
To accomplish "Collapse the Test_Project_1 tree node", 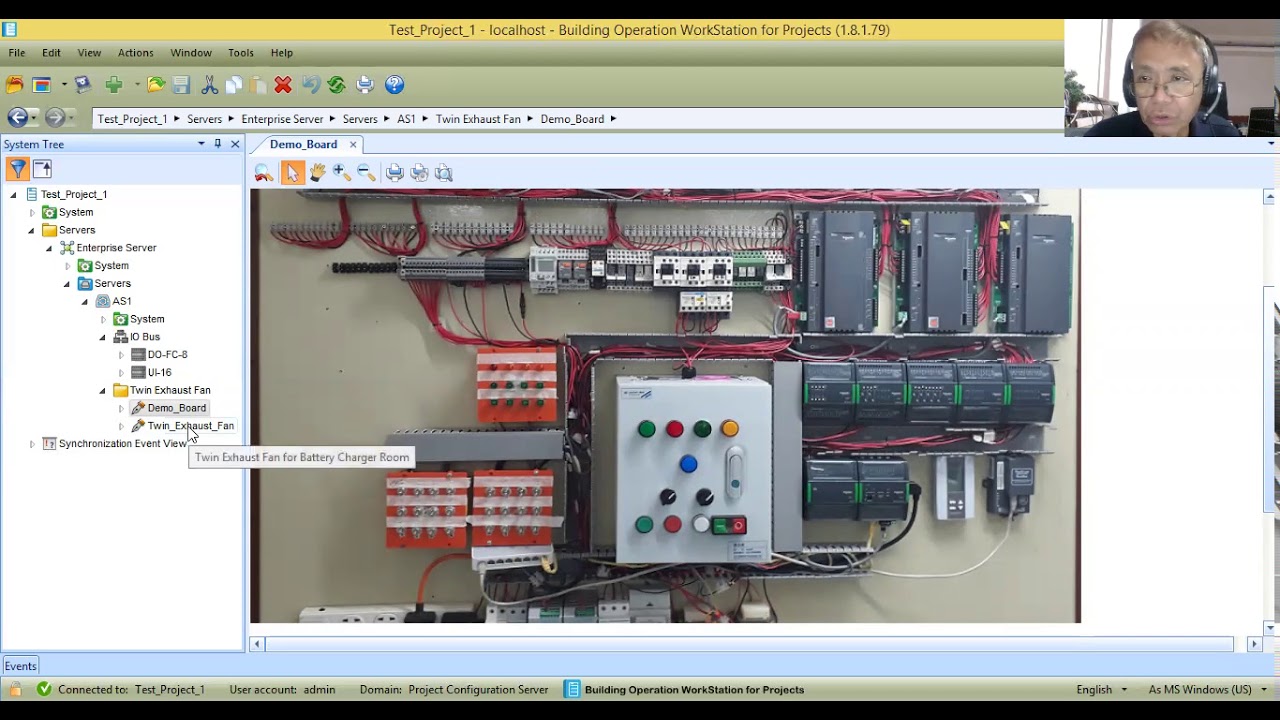I will pos(13,195).
